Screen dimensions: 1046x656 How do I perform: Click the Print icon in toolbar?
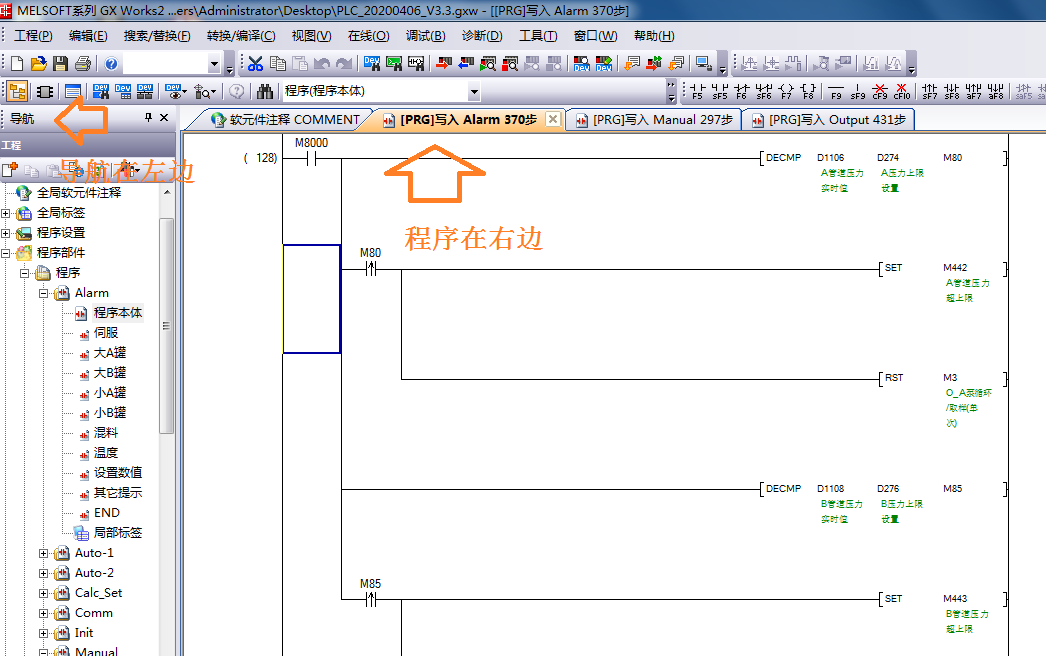(x=82, y=64)
